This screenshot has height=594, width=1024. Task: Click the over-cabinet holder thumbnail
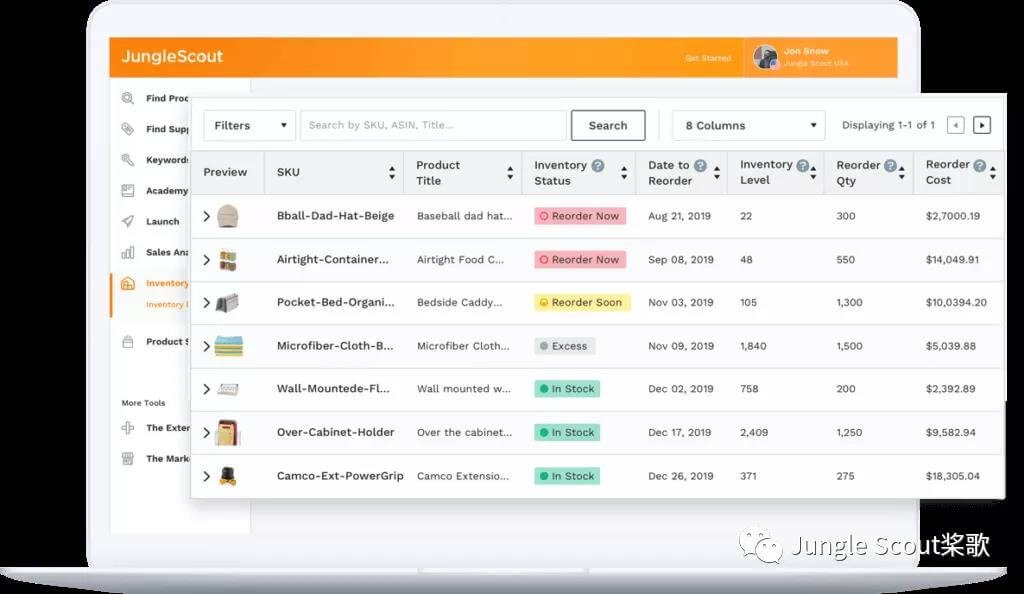point(228,433)
